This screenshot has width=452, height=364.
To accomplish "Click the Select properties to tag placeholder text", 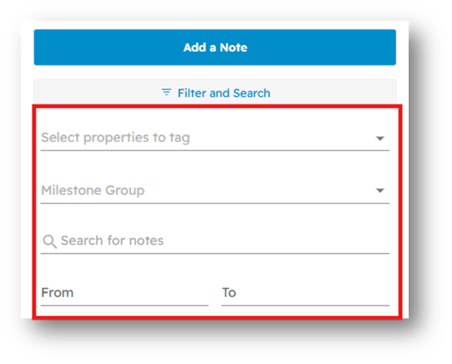I will click(x=116, y=138).
